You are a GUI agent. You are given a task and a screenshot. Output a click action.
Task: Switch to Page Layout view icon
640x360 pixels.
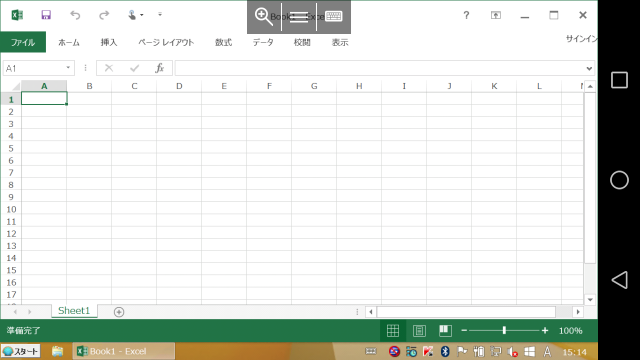point(419,331)
